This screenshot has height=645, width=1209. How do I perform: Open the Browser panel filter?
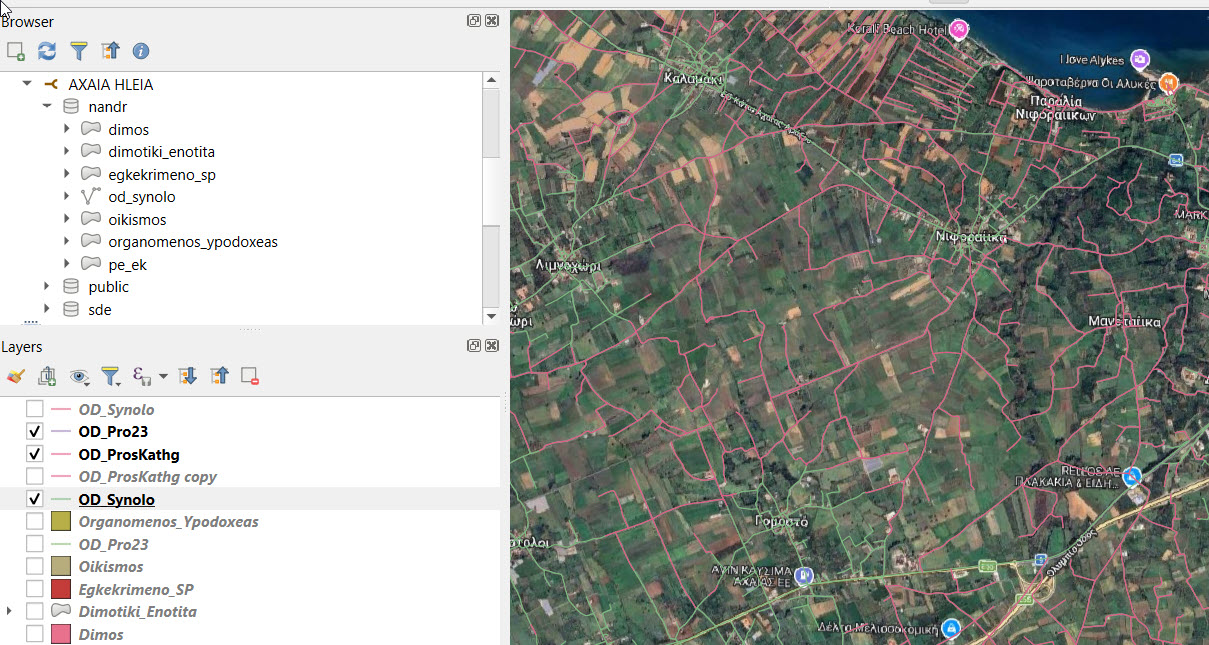[x=78, y=50]
